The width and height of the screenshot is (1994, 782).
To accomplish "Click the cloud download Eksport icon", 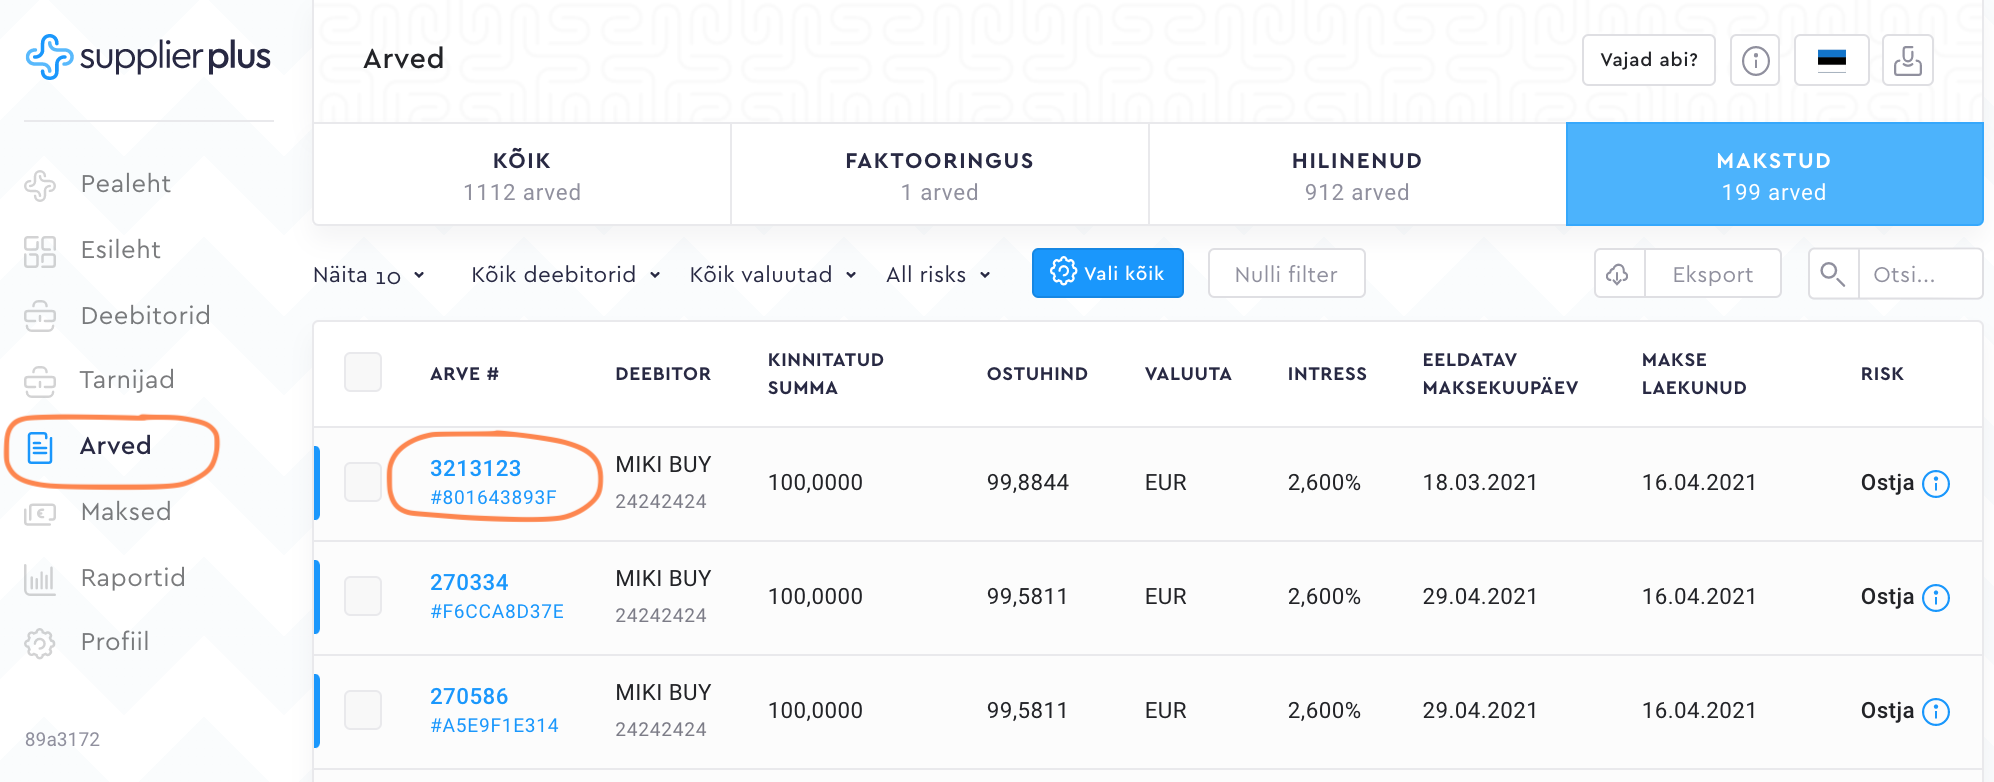I will (1618, 274).
